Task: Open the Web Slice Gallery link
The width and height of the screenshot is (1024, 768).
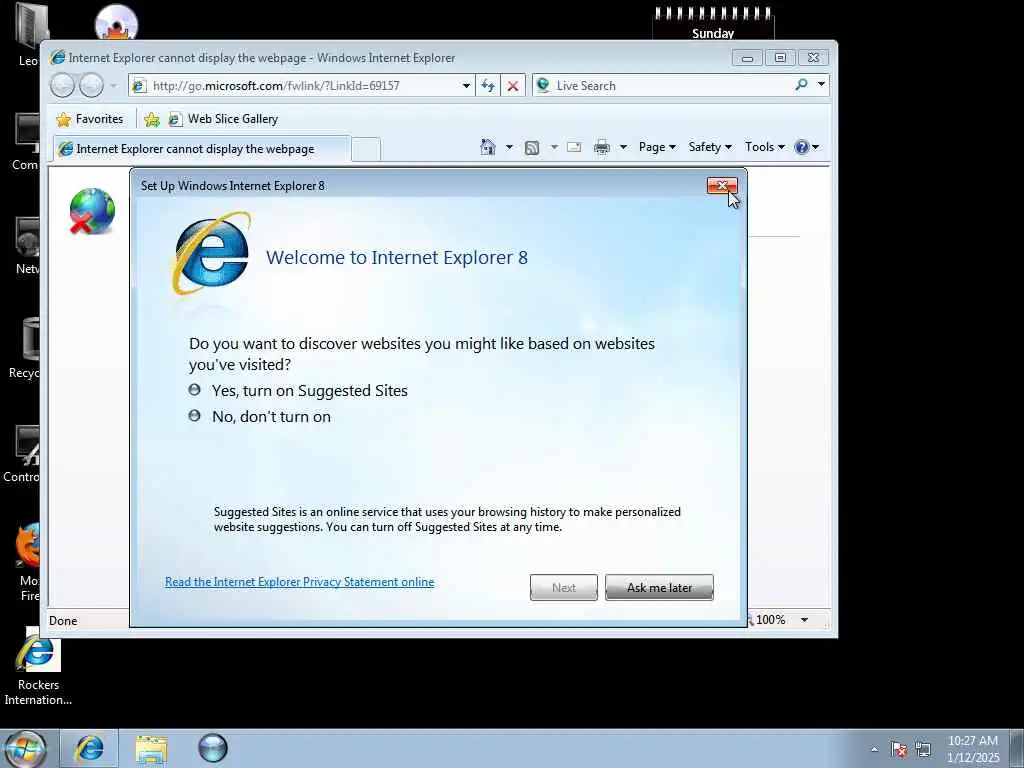Action: 224,119
